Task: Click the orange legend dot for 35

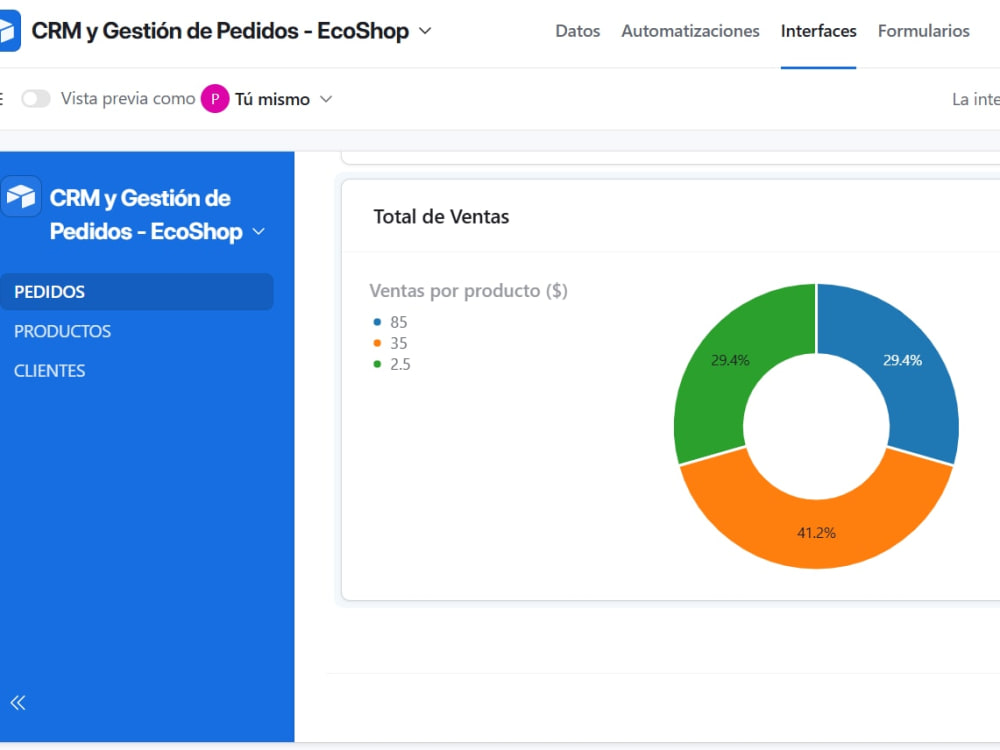Action: tap(377, 343)
